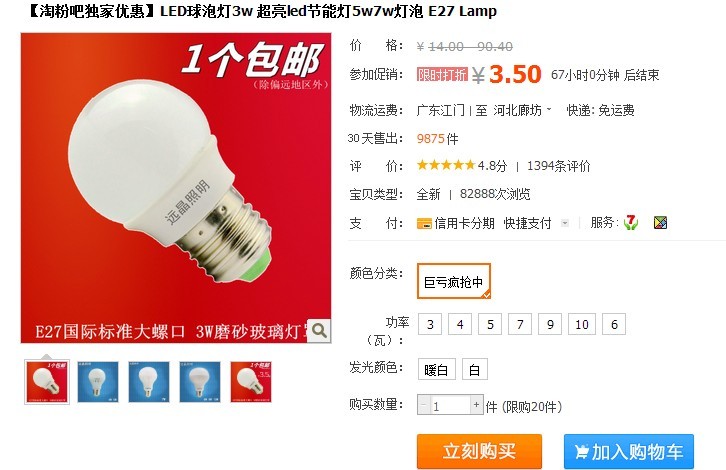Select 10 watt power option
Viewport: 726px width, 470px height.
pos(582,324)
